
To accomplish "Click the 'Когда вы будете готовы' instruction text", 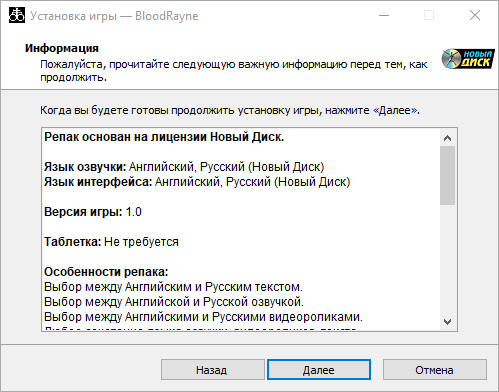I will tap(230, 110).
